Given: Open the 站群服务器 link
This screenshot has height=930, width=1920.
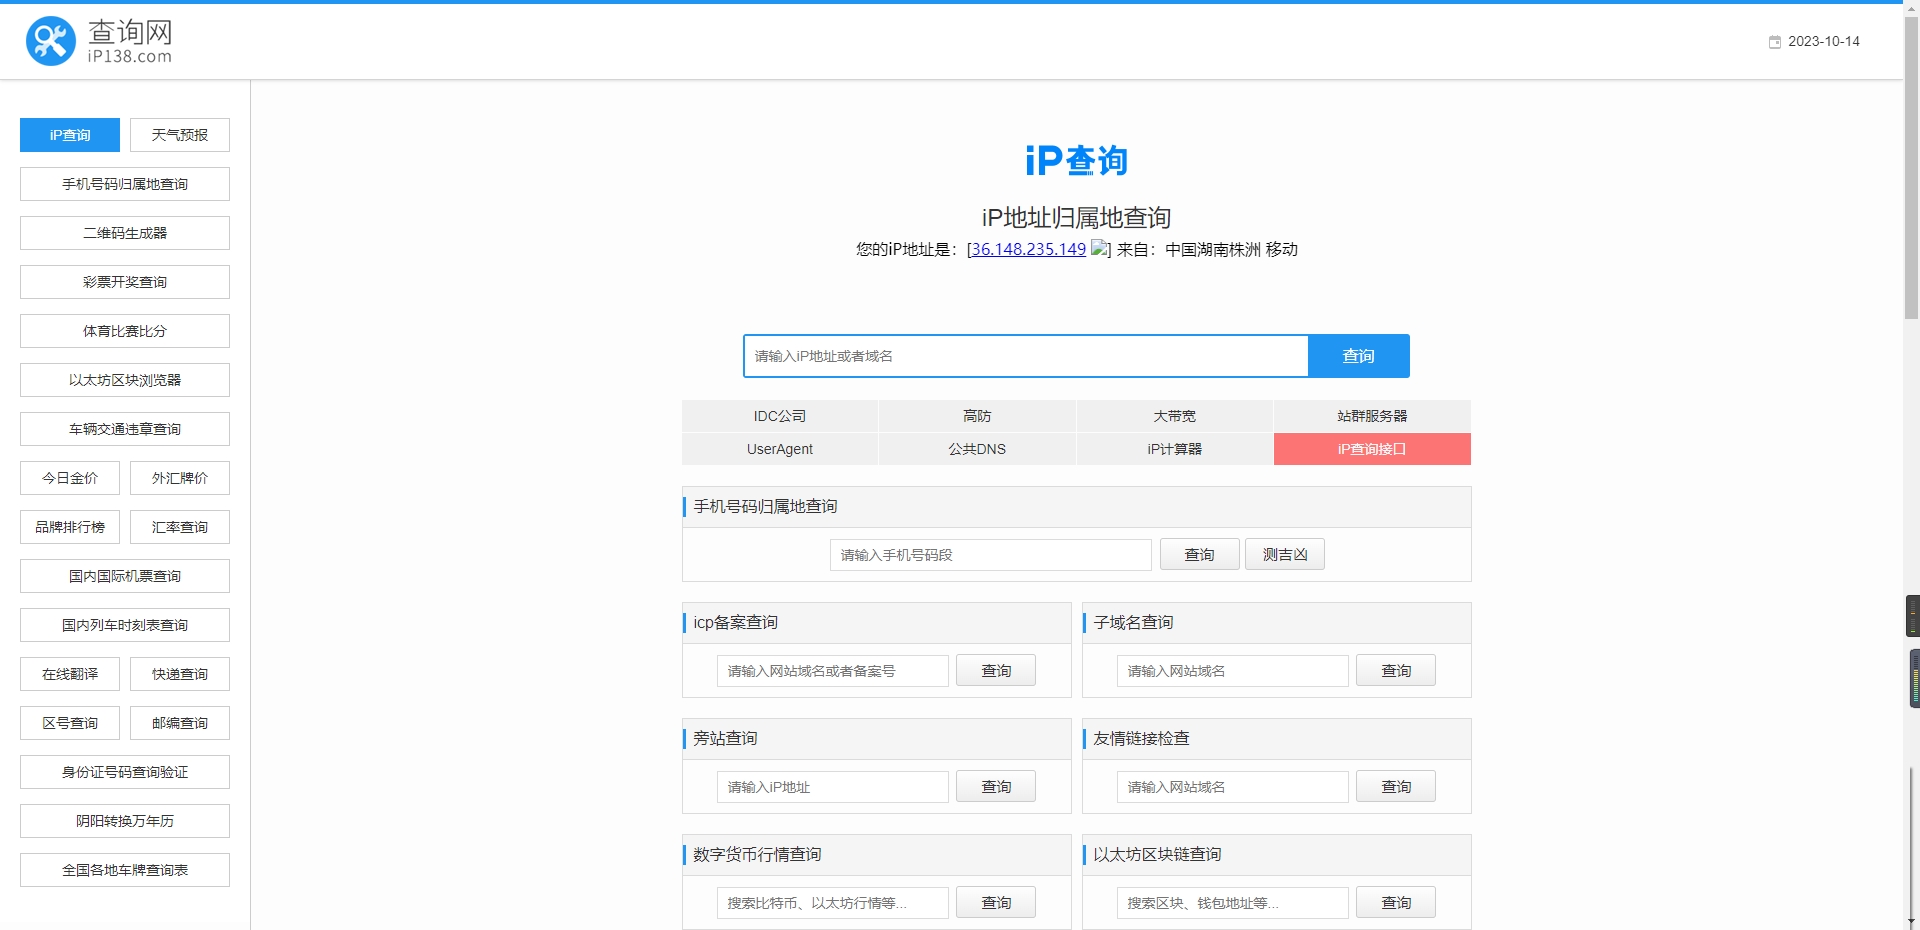Looking at the screenshot, I should point(1372,416).
